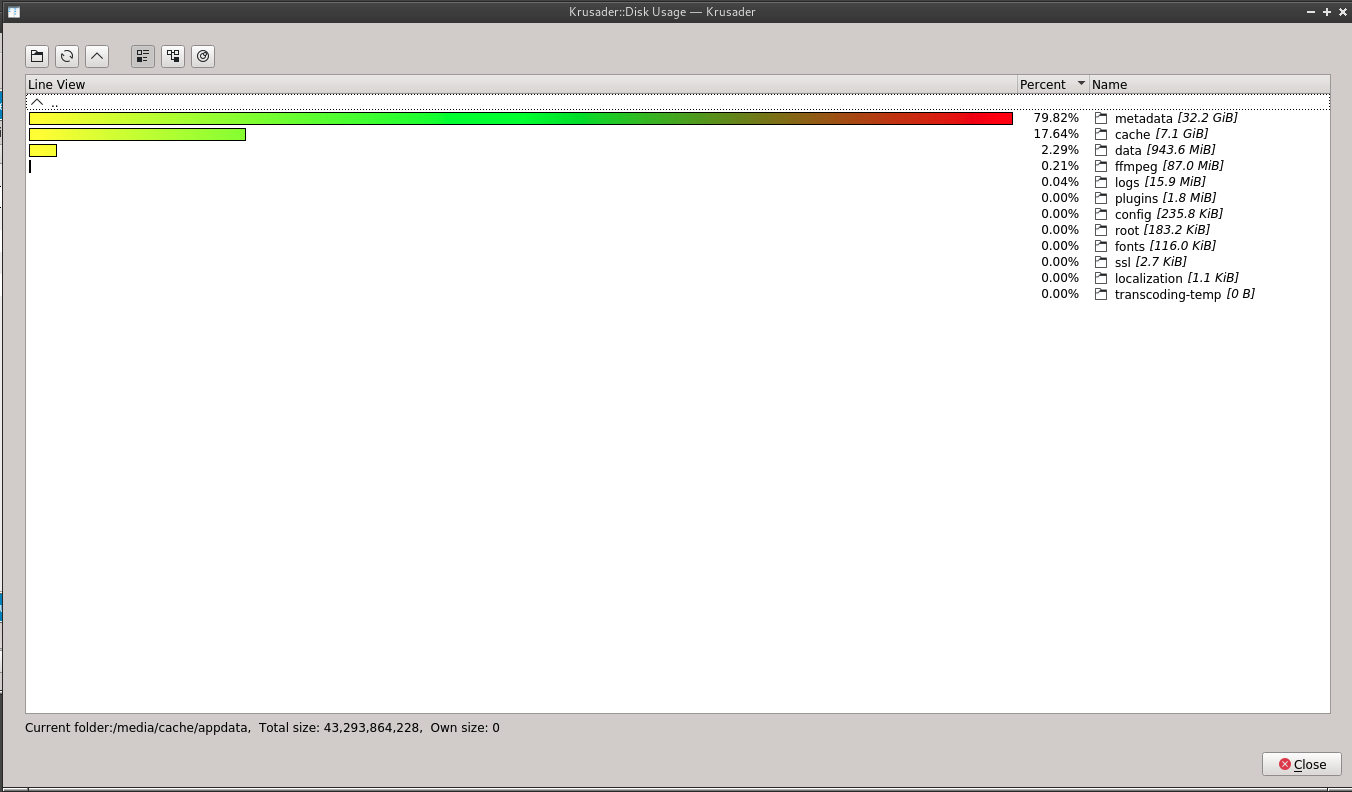Select the 'fonts [116.0 KiB]' entry
The width and height of the screenshot is (1352, 792).
(1165, 246)
